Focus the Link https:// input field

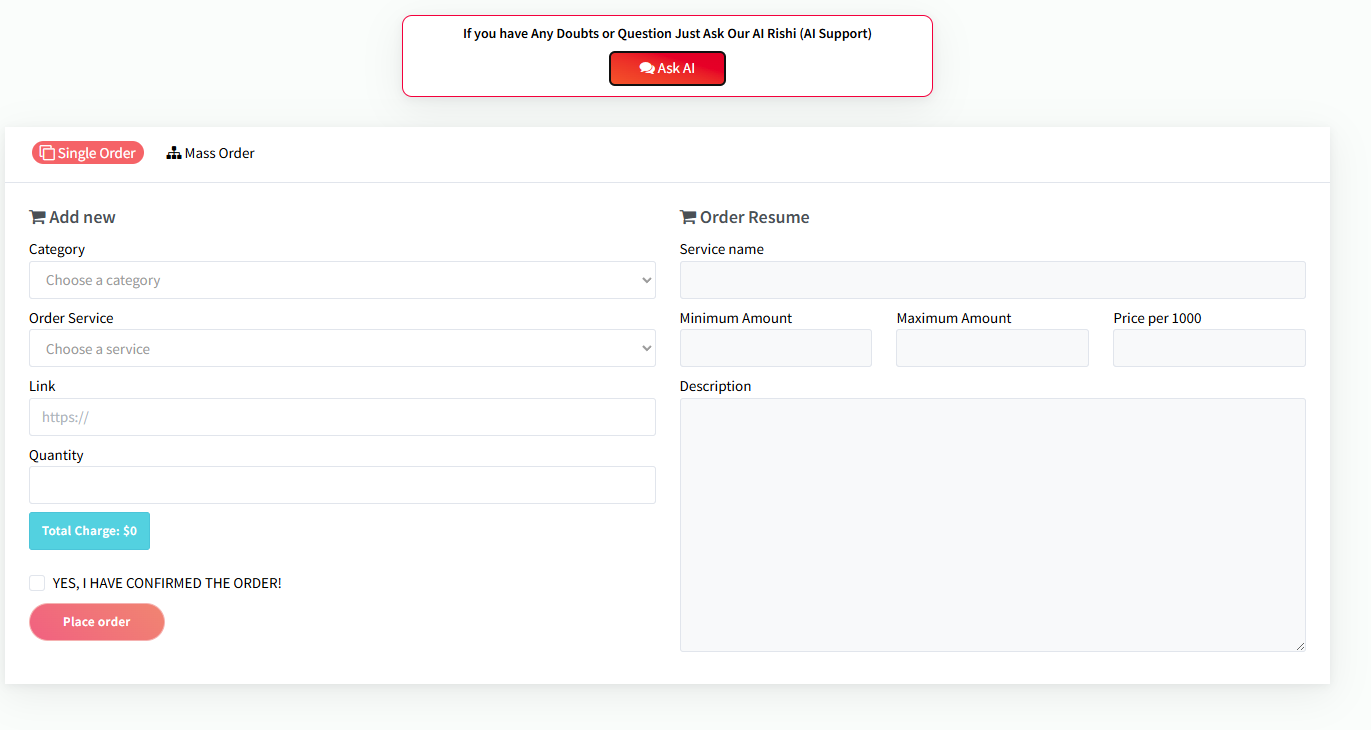click(x=342, y=417)
